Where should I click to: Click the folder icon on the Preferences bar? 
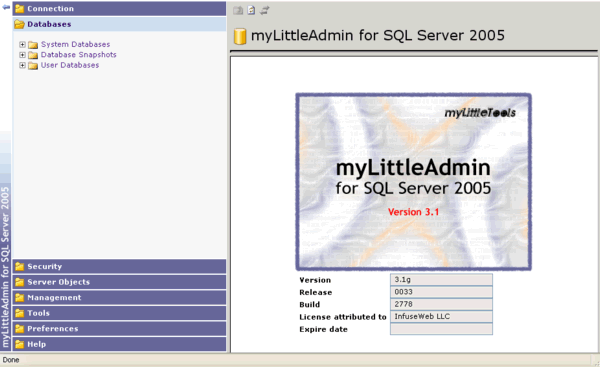[x=20, y=329]
